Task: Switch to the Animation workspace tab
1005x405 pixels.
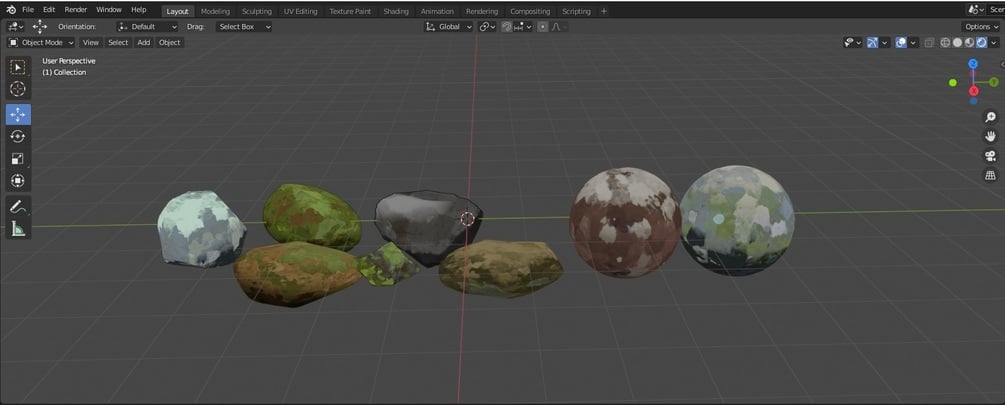Action: pos(437,11)
